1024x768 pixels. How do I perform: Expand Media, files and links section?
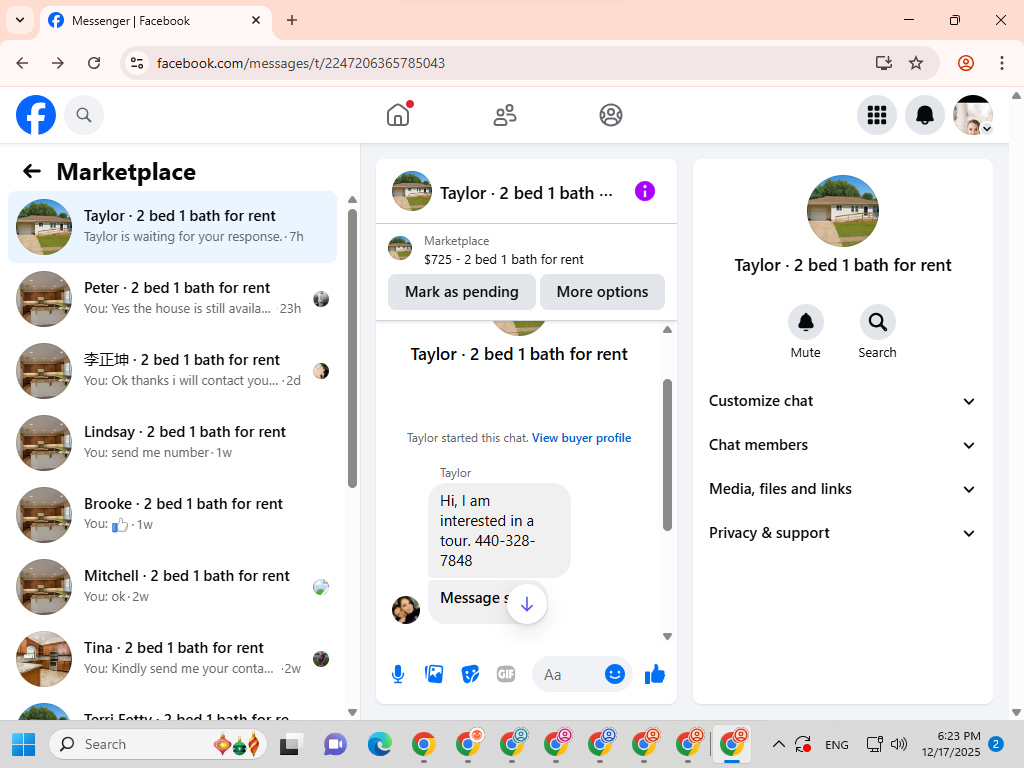(x=842, y=489)
